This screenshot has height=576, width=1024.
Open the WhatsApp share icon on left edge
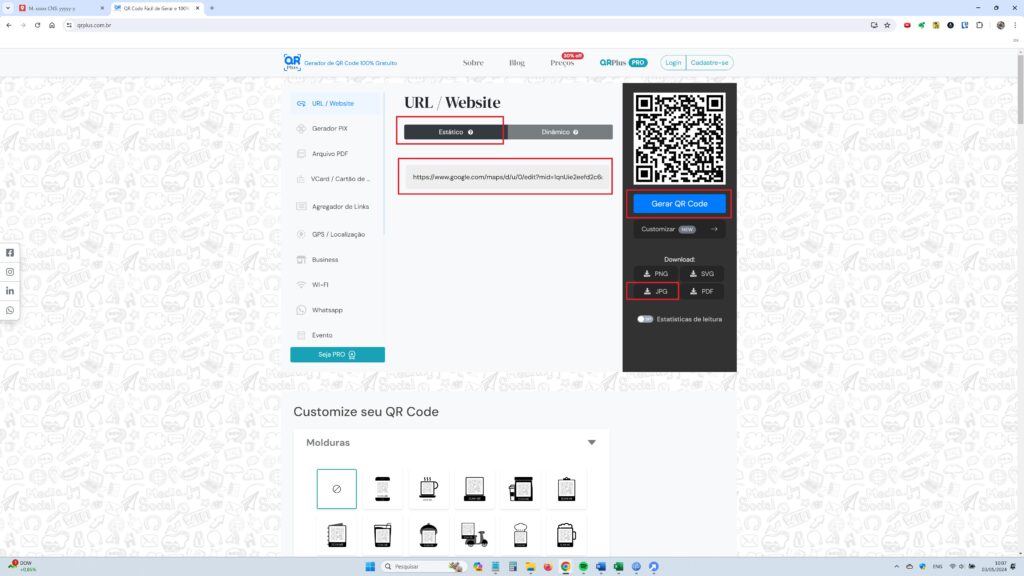click(10, 310)
